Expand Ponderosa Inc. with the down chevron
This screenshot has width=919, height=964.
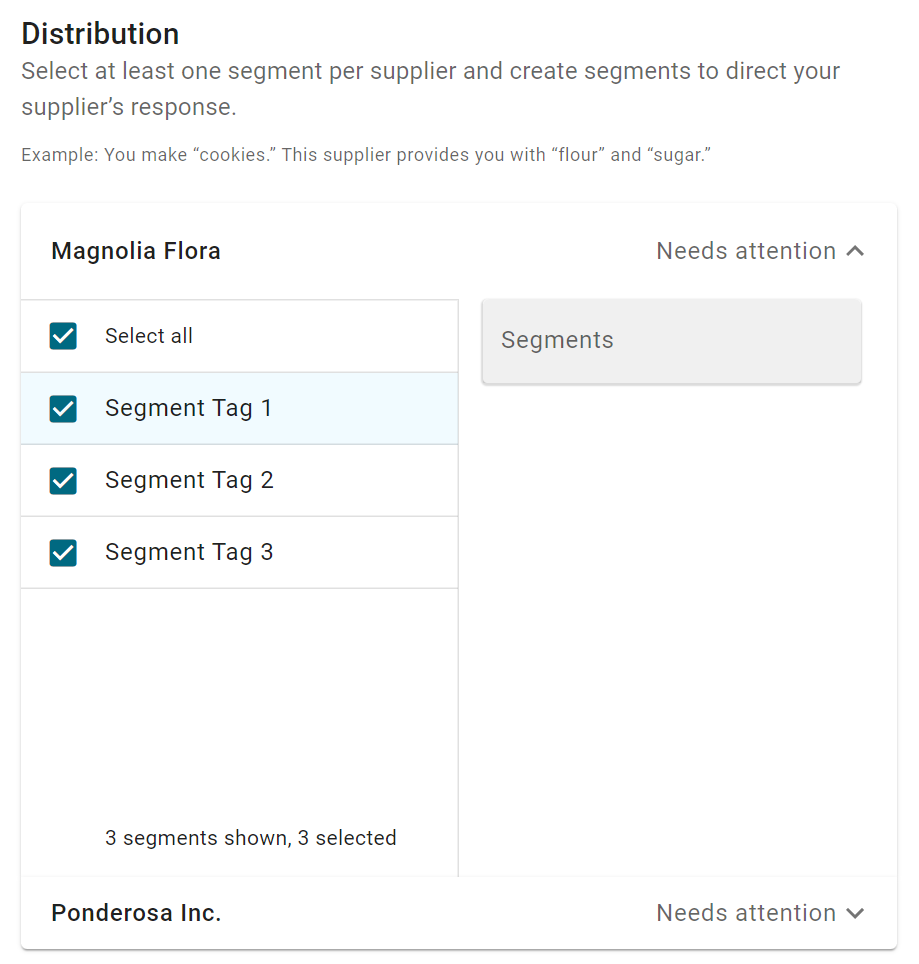point(855,913)
